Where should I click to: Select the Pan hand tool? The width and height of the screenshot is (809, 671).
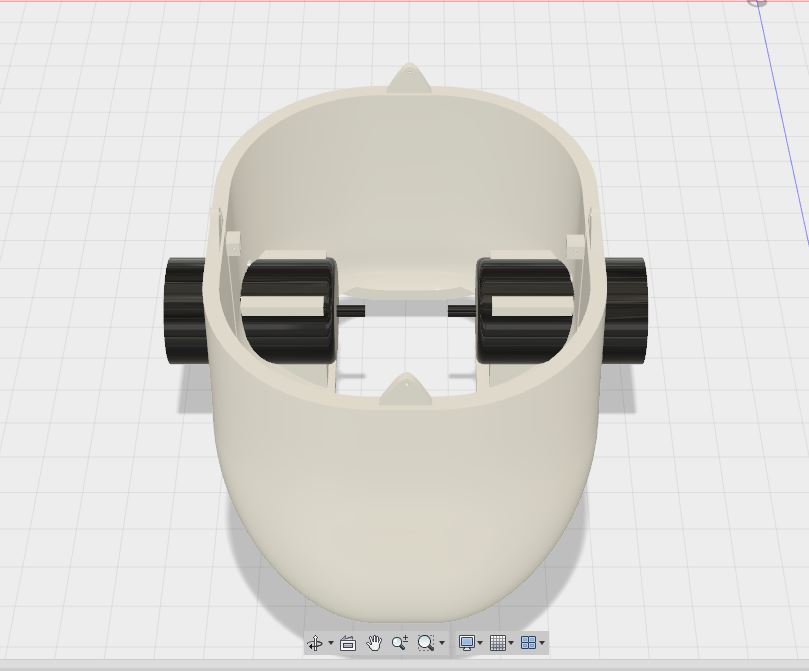[x=374, y=643]
